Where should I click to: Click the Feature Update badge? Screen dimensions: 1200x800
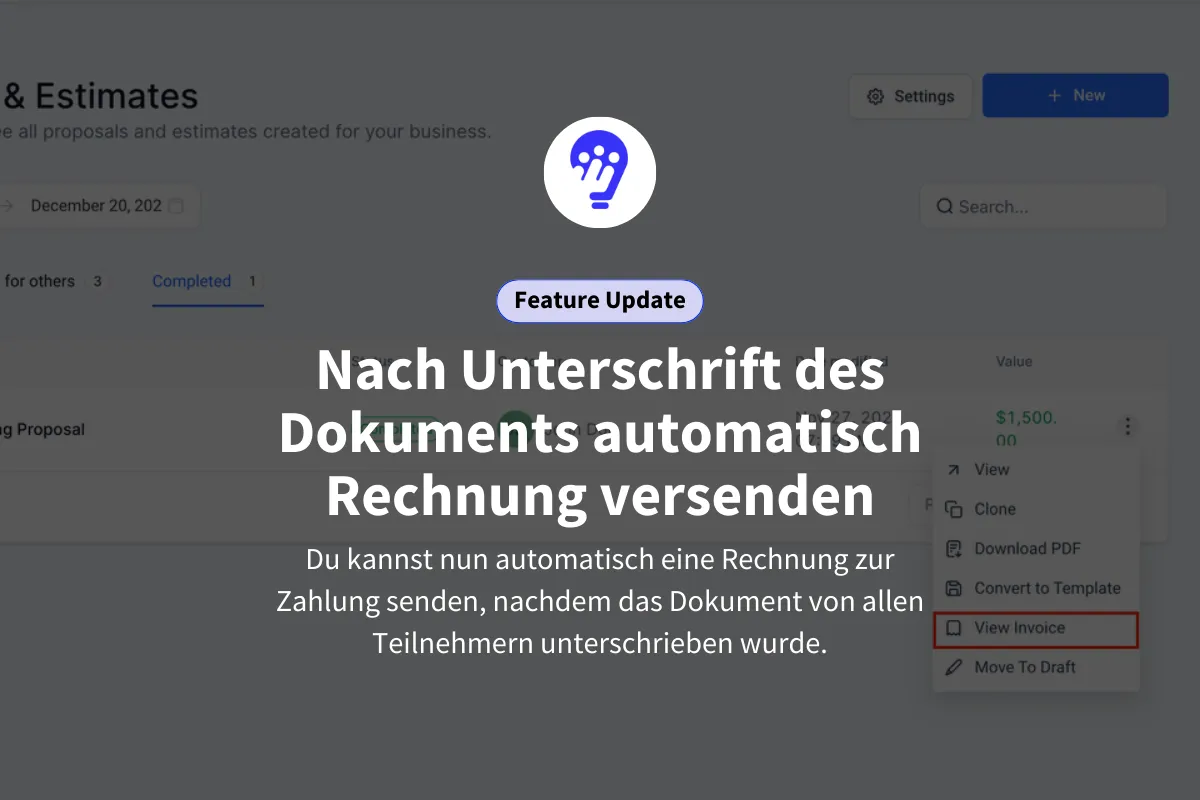600,301
